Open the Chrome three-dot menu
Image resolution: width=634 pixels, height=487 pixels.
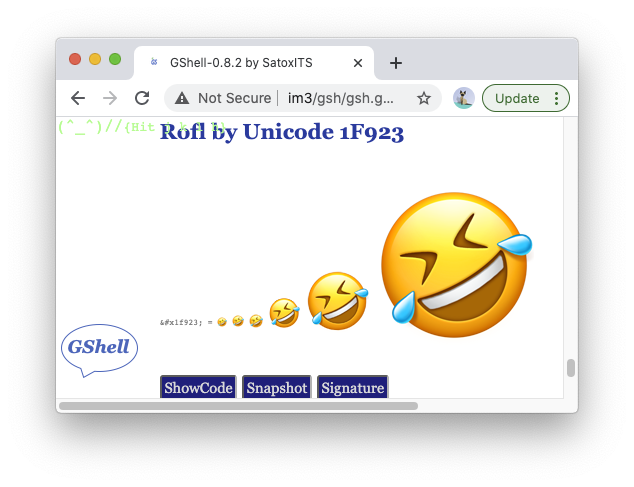pyautogui.click(x=557, y=98)
